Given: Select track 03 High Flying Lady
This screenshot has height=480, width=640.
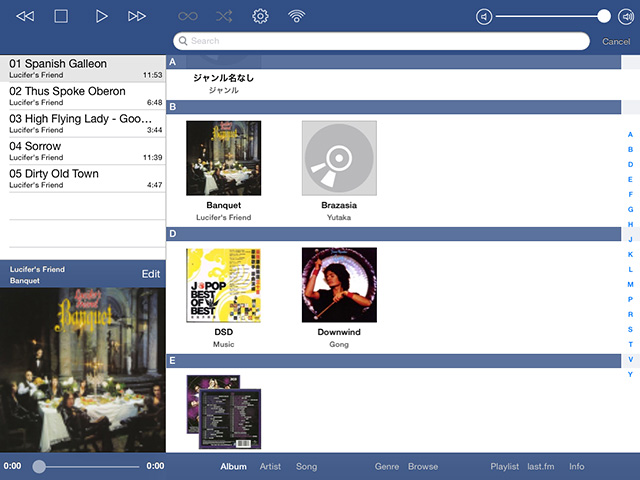Looking at the screenshot, I should click(83, 124).
